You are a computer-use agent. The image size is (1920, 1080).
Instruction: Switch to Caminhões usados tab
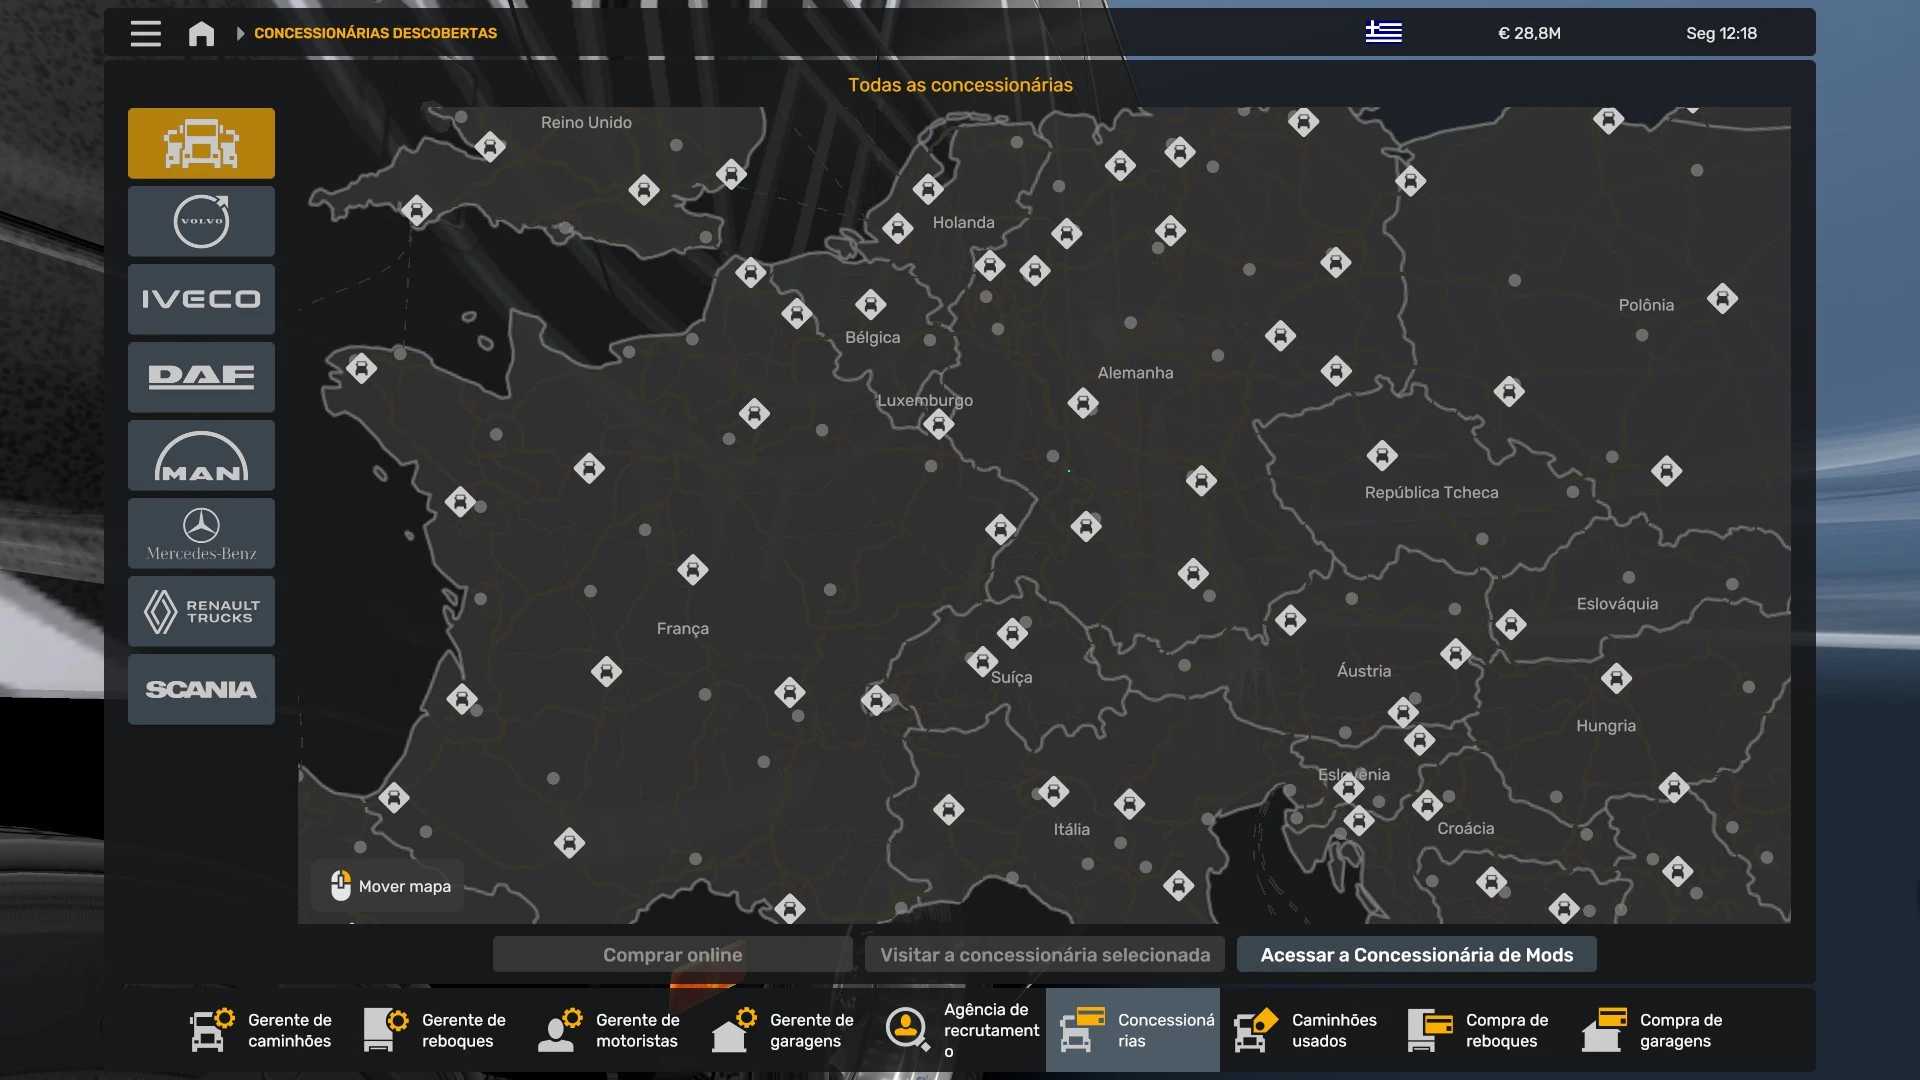click(x=1306, y=1030)
